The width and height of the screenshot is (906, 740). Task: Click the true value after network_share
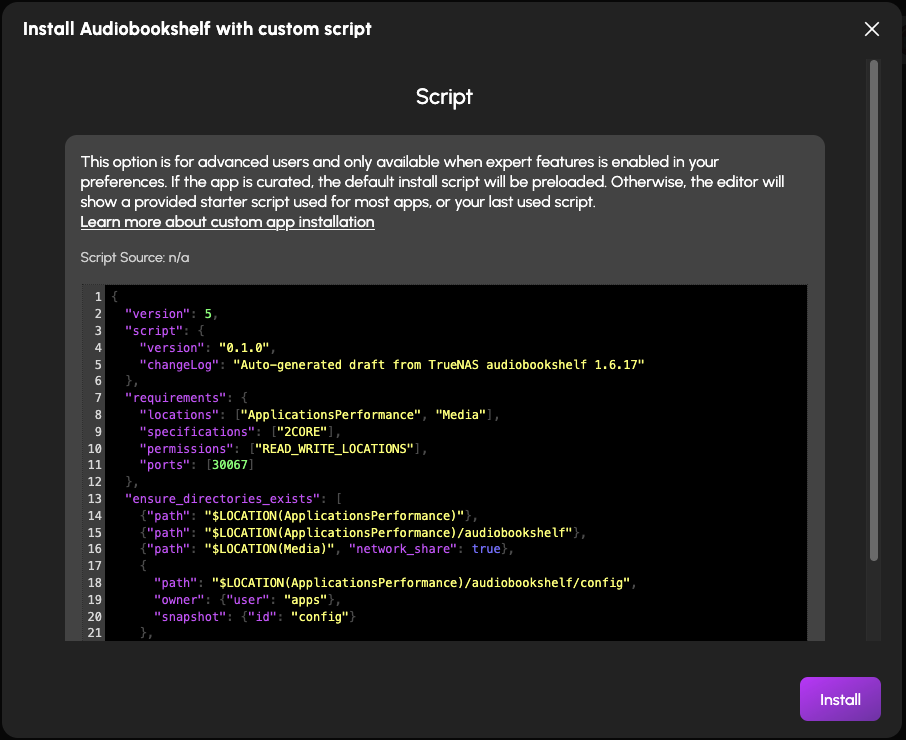point(486,549)
